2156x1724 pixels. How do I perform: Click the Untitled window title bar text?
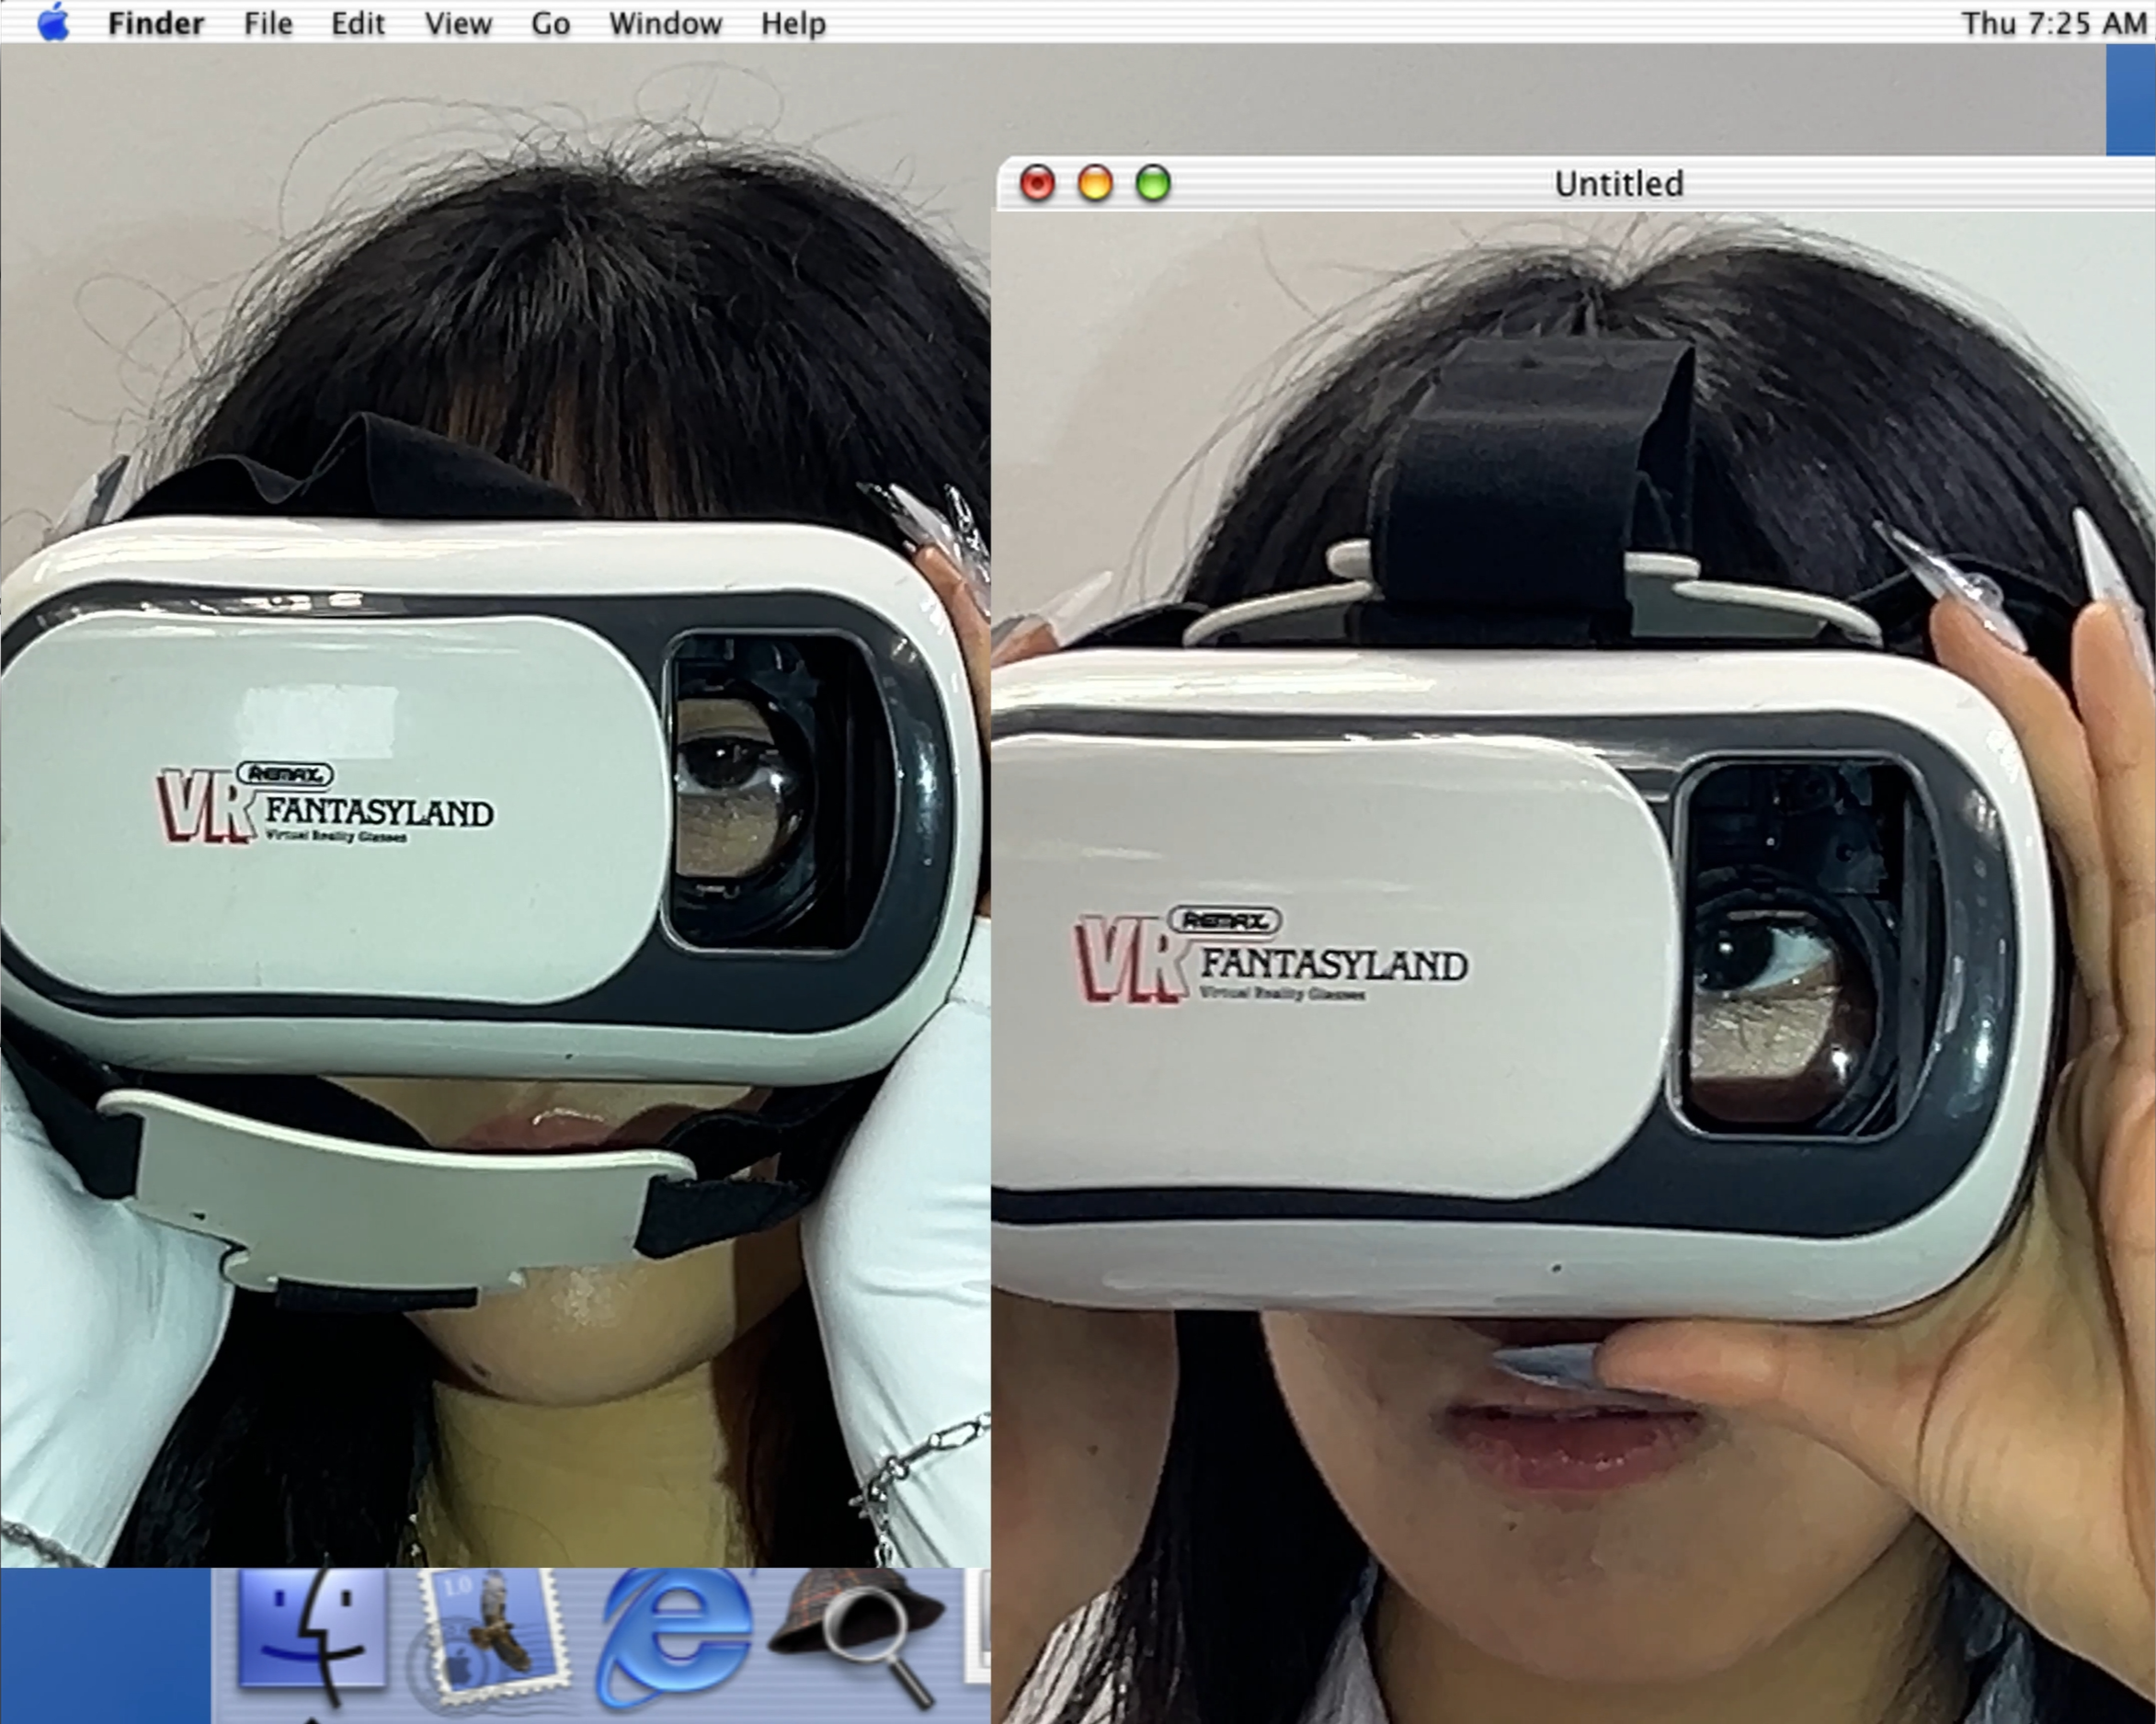coord(1618,184)
